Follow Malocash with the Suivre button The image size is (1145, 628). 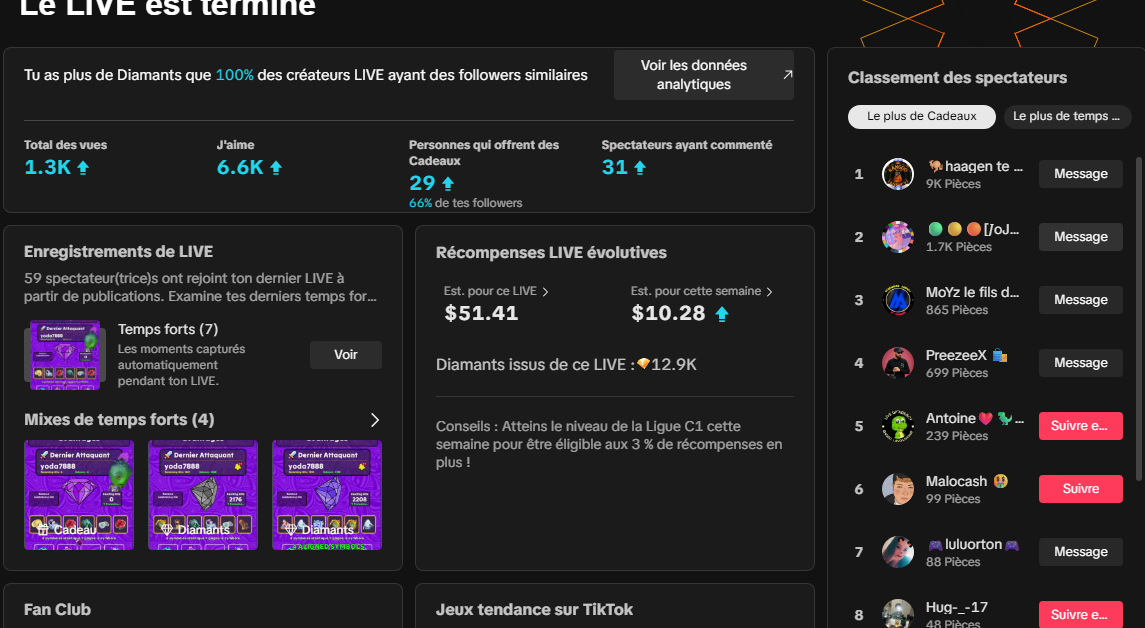tap(1080, 489)
